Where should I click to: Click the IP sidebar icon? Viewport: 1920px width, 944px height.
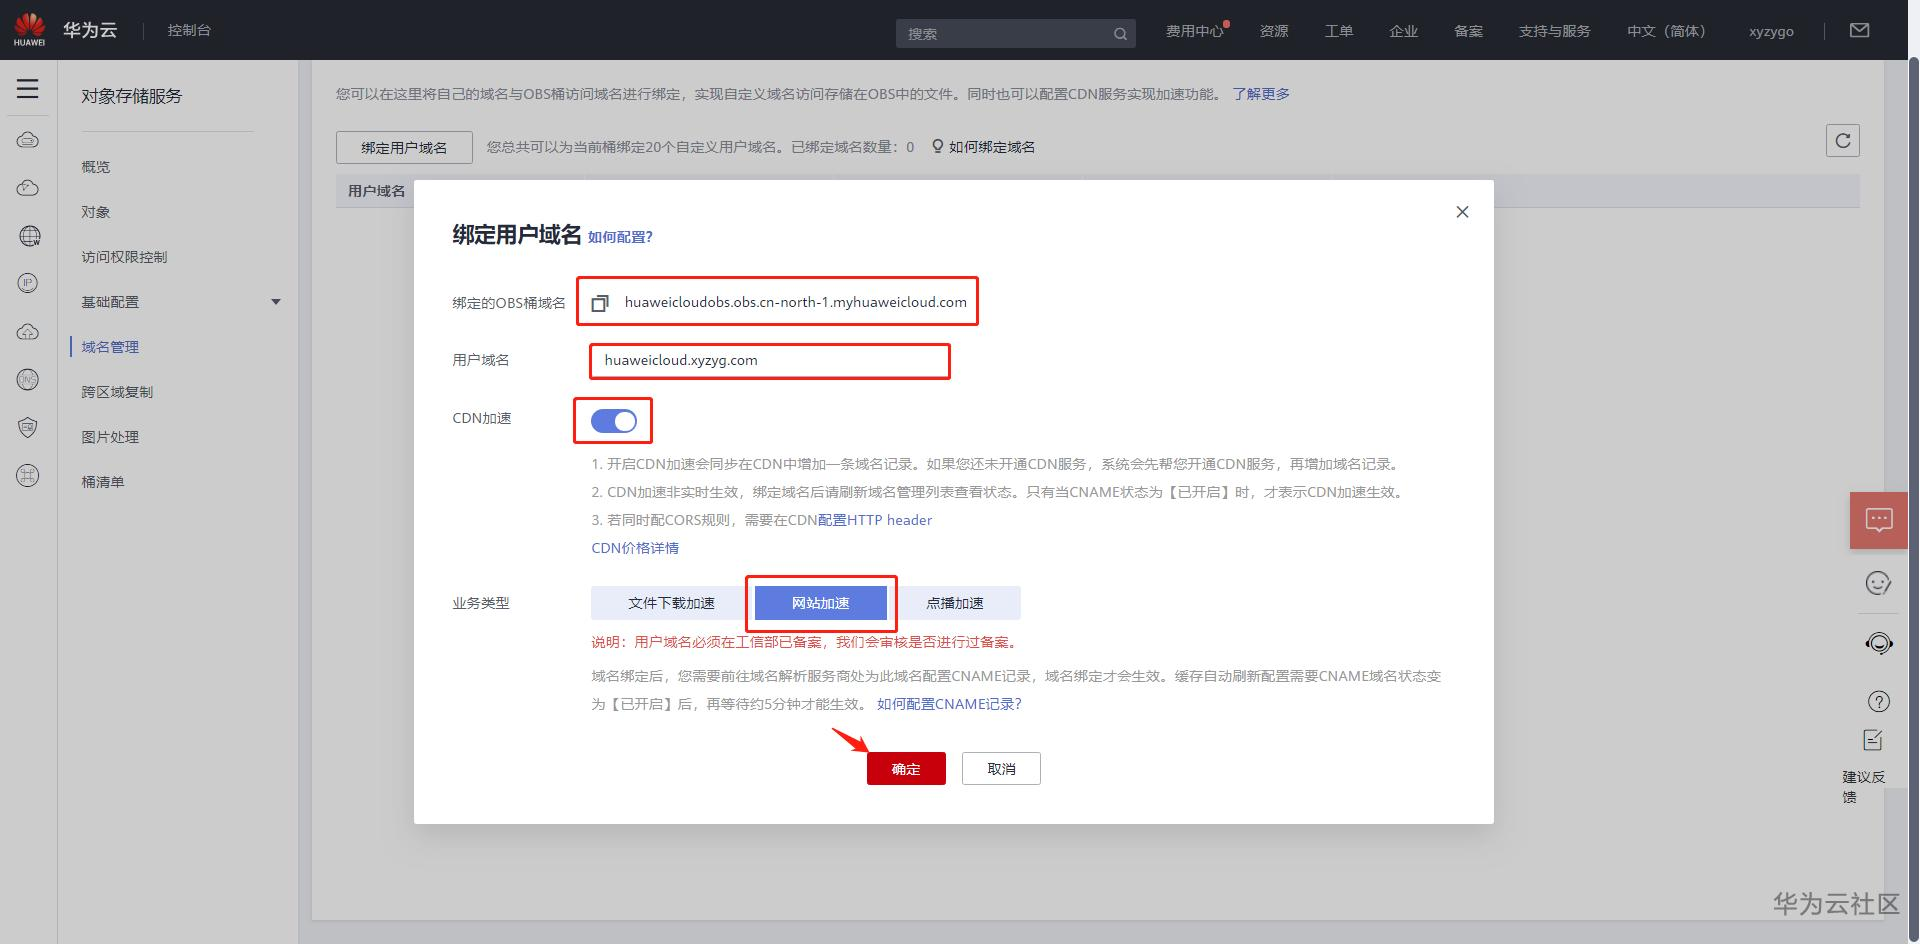(28, 283)
